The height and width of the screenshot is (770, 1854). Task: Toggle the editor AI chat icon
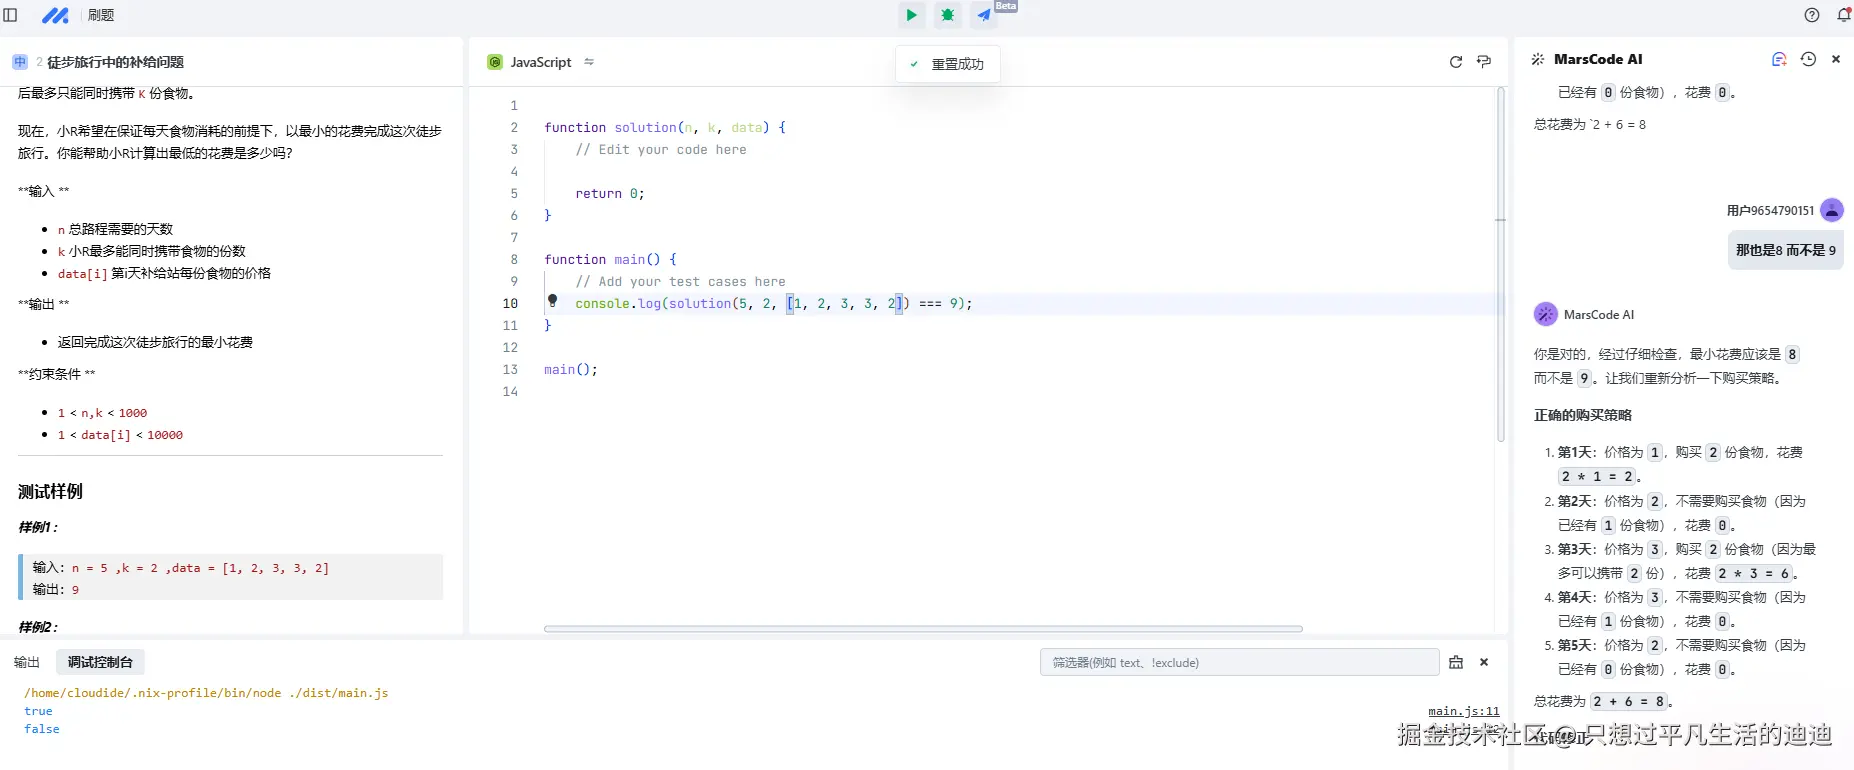(1484, 62)
